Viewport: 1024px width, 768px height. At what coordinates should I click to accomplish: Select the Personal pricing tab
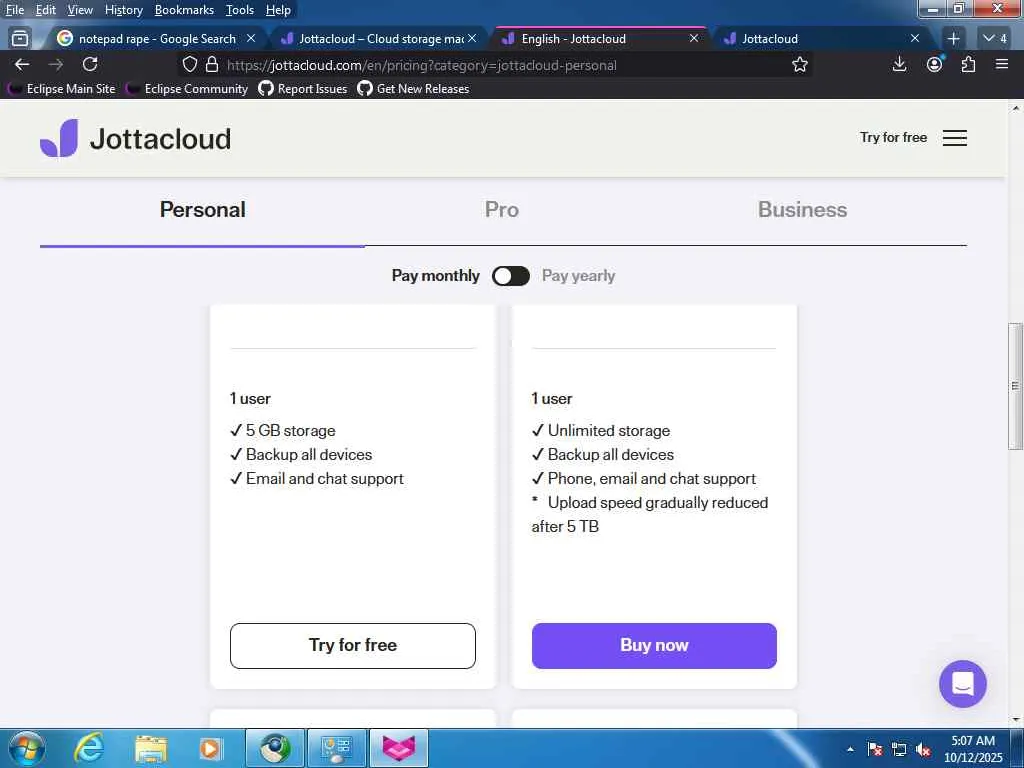pos(202,210)
